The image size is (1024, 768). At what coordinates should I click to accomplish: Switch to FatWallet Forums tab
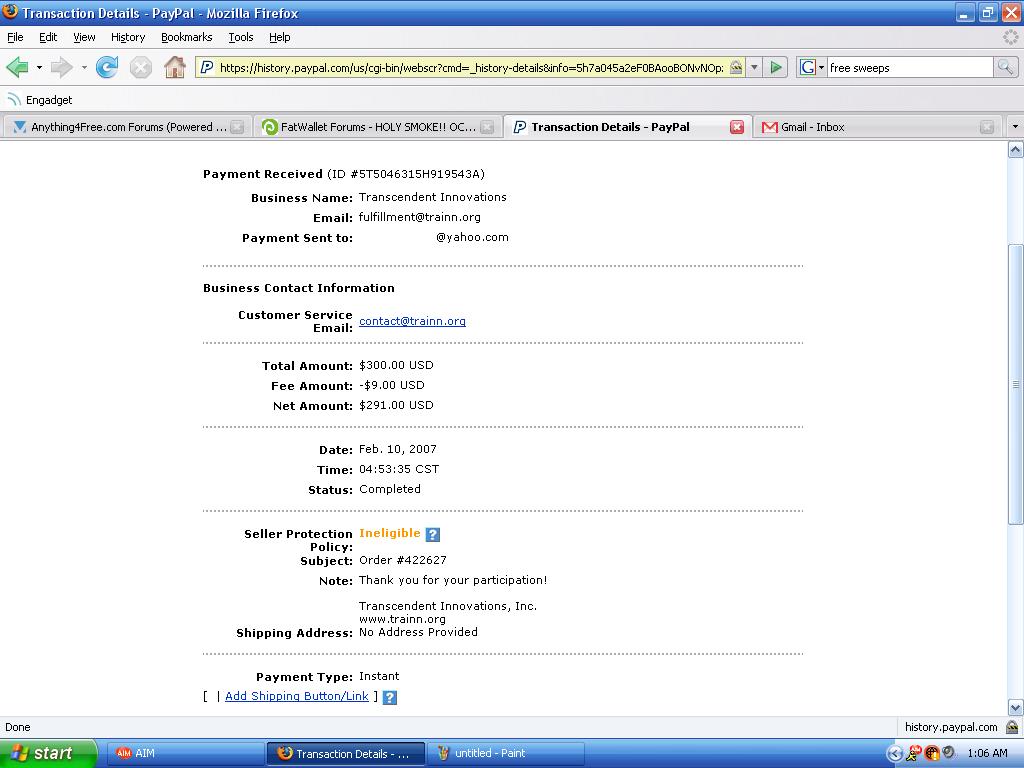[377, 127]
